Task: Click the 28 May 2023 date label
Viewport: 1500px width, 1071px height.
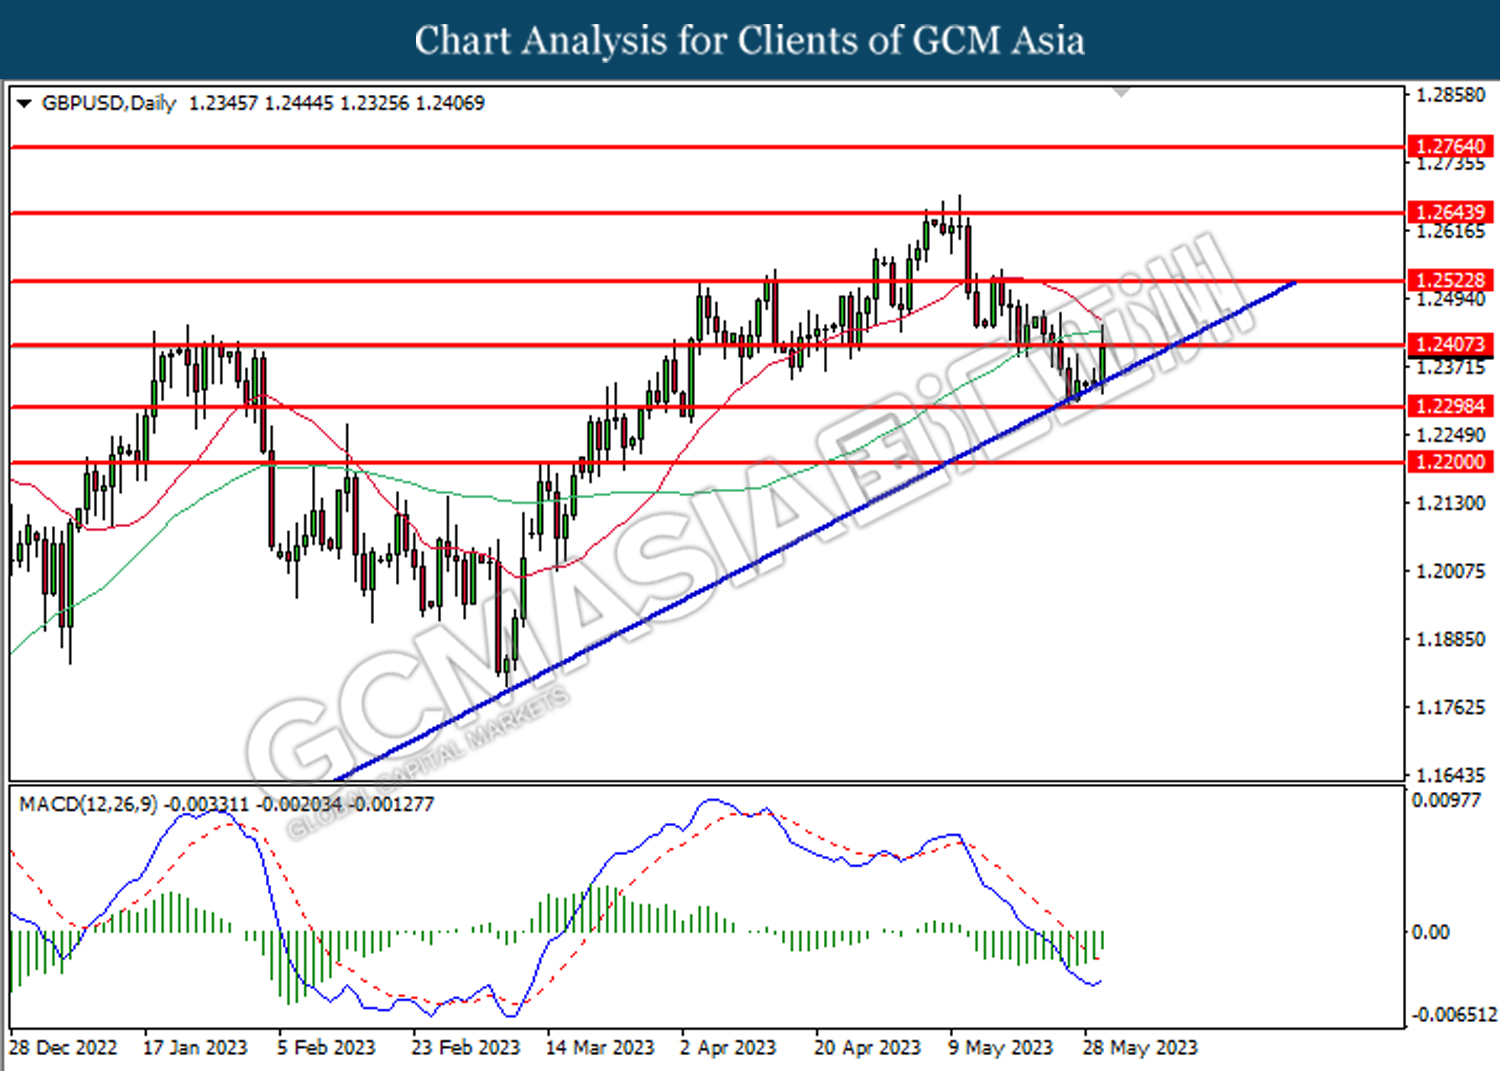Action: click(1140, 1047)
